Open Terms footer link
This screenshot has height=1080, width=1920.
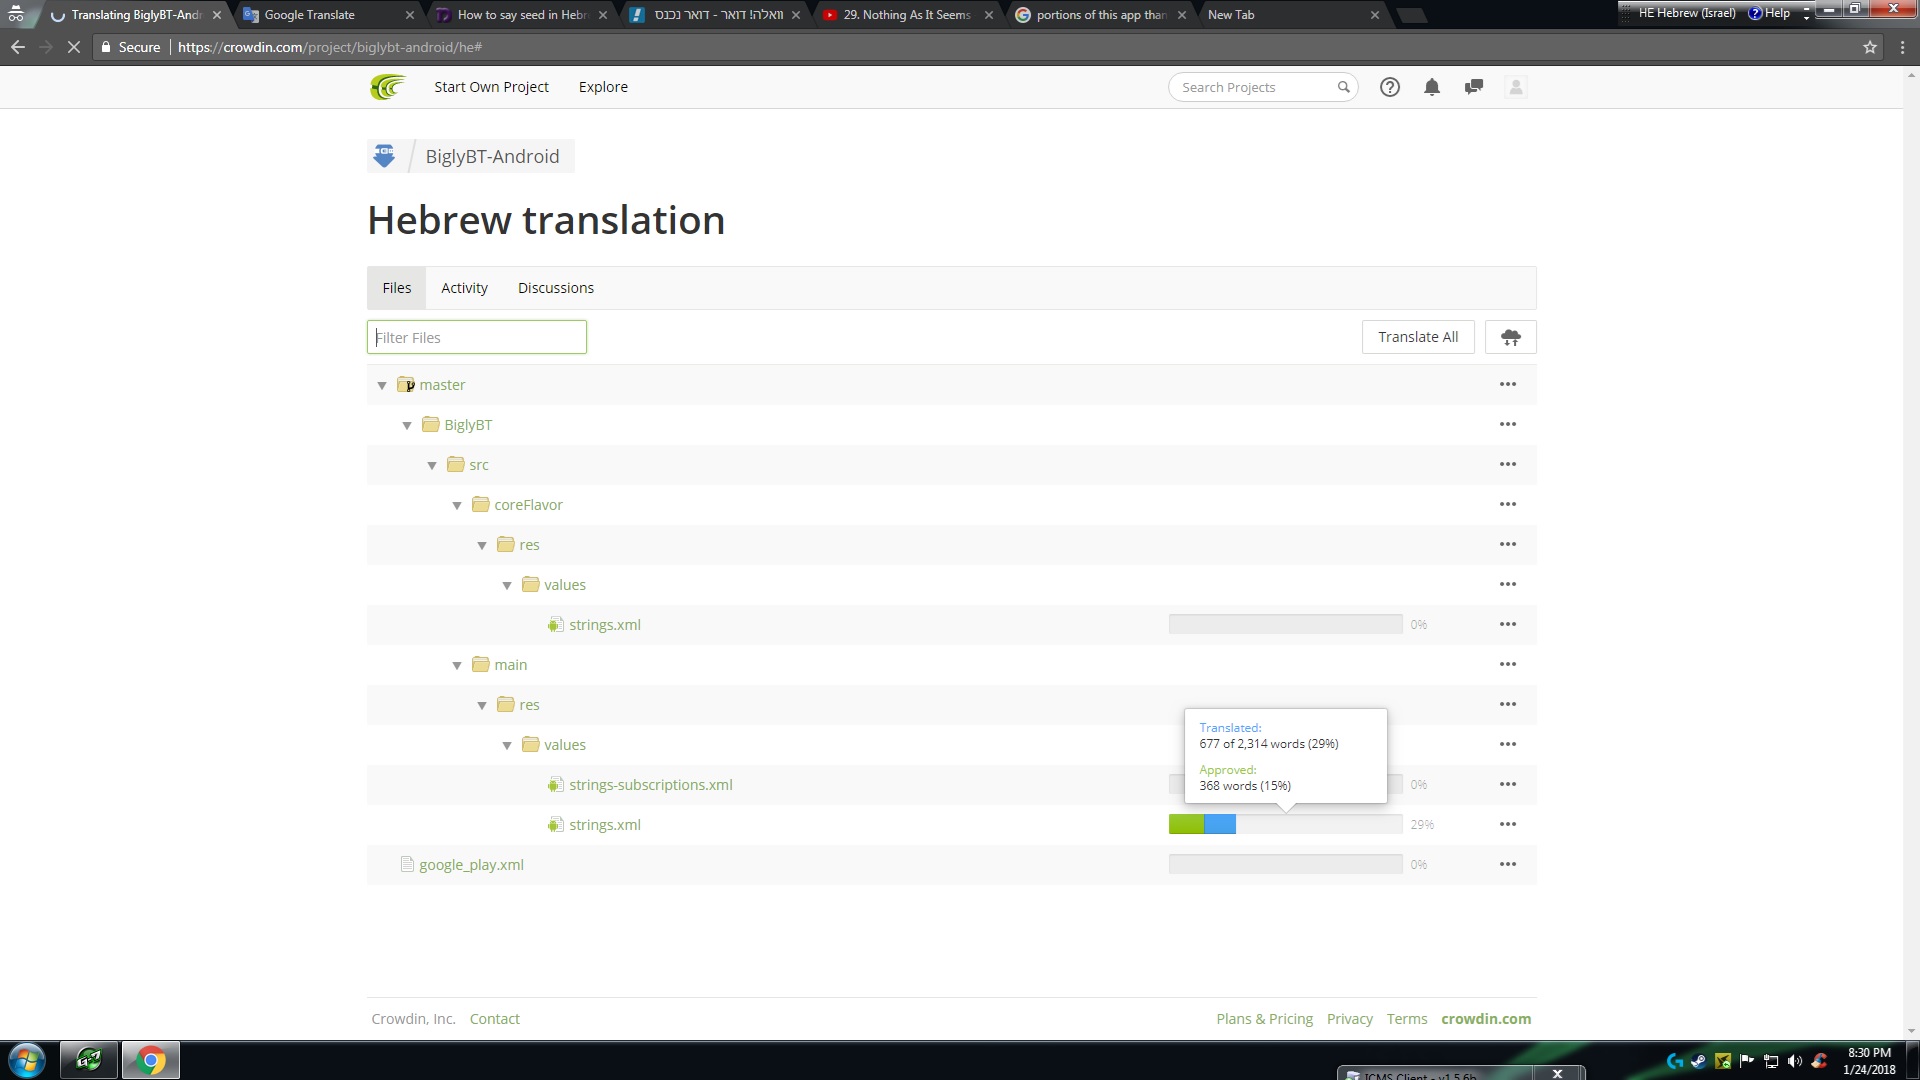tap(1407, 1019)
